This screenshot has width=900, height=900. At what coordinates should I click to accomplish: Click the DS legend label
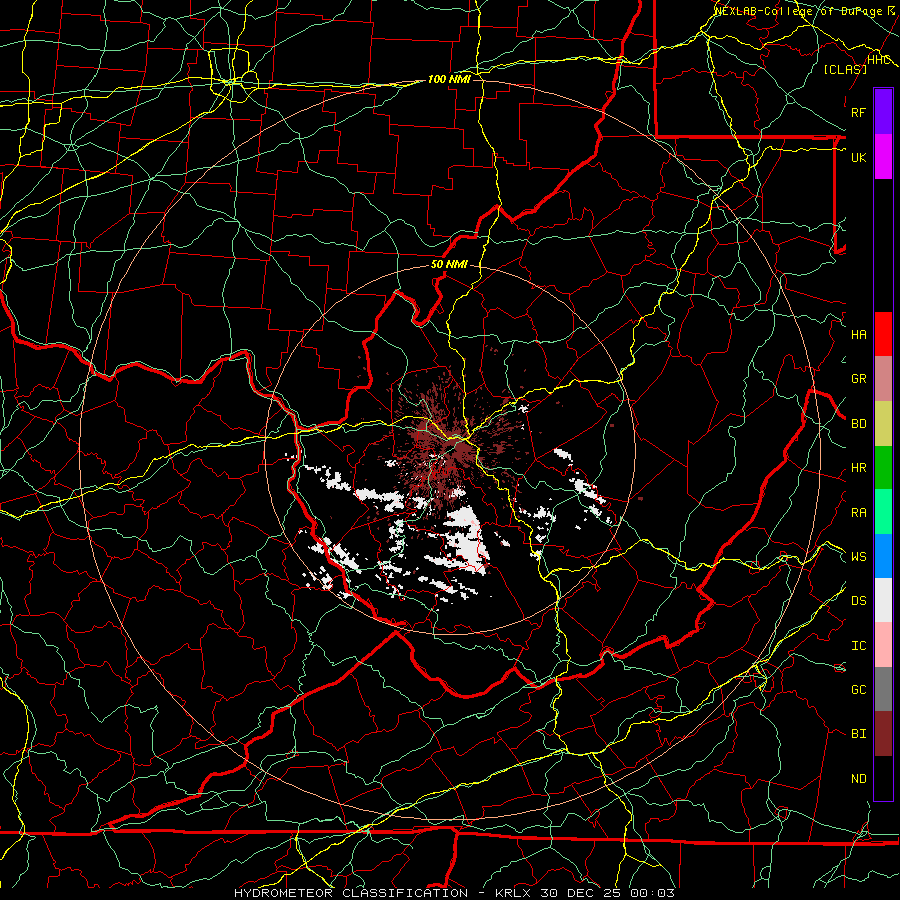pos(858,601)
